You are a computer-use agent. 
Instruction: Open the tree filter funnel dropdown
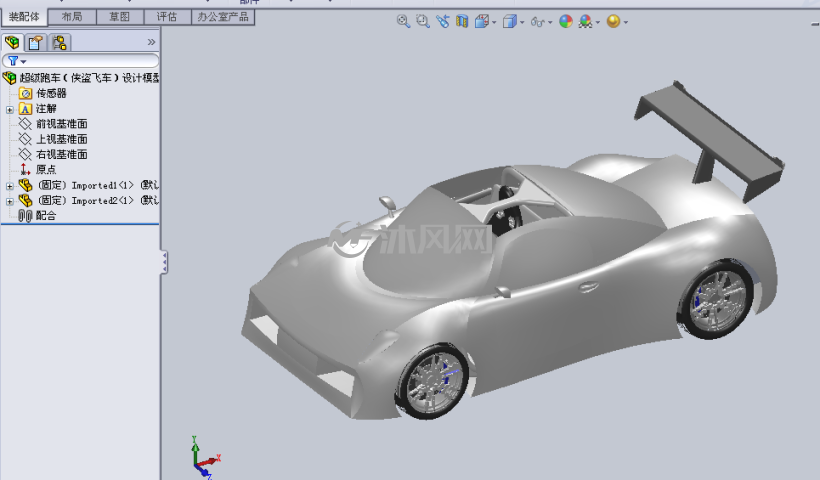(17, 61)
